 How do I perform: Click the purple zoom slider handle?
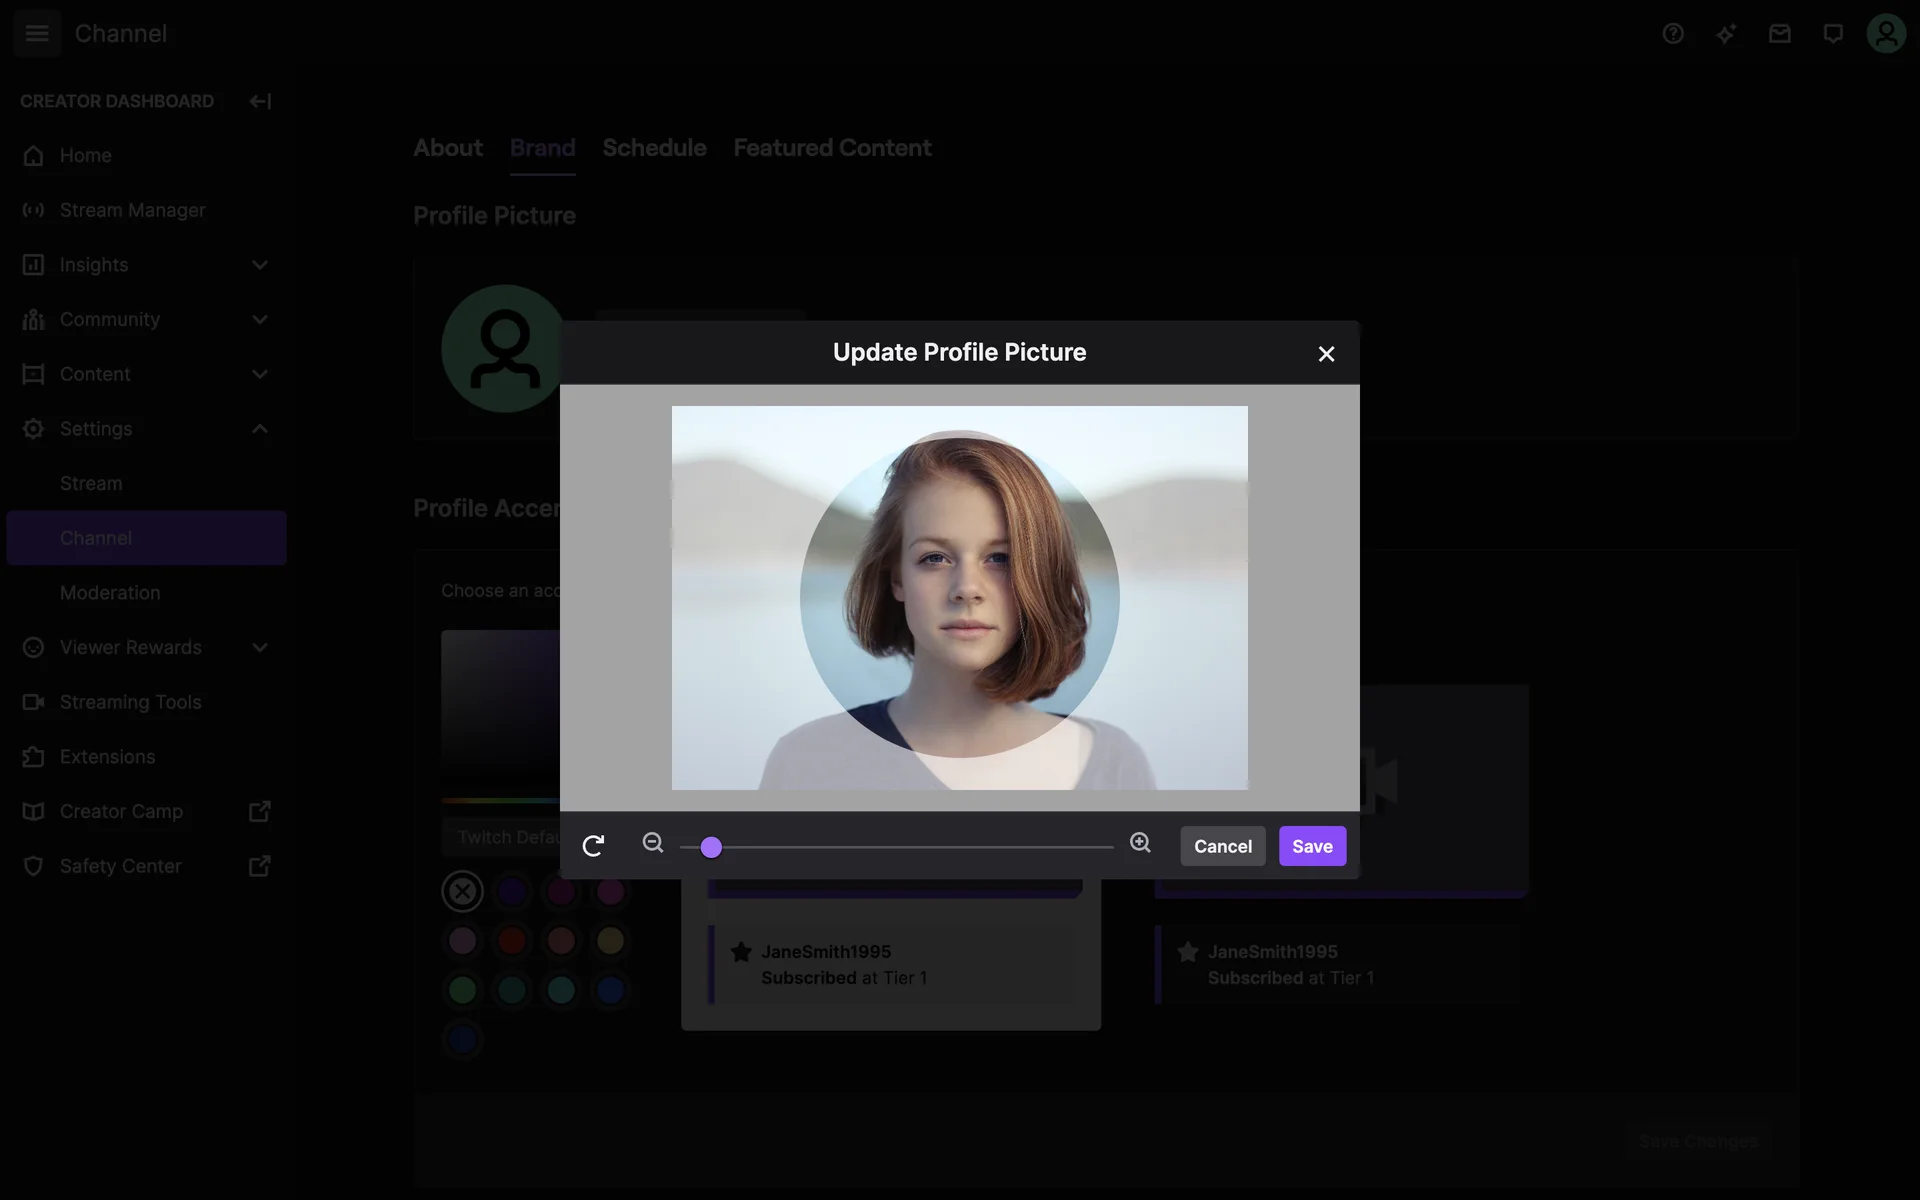[x=711, y=848]
